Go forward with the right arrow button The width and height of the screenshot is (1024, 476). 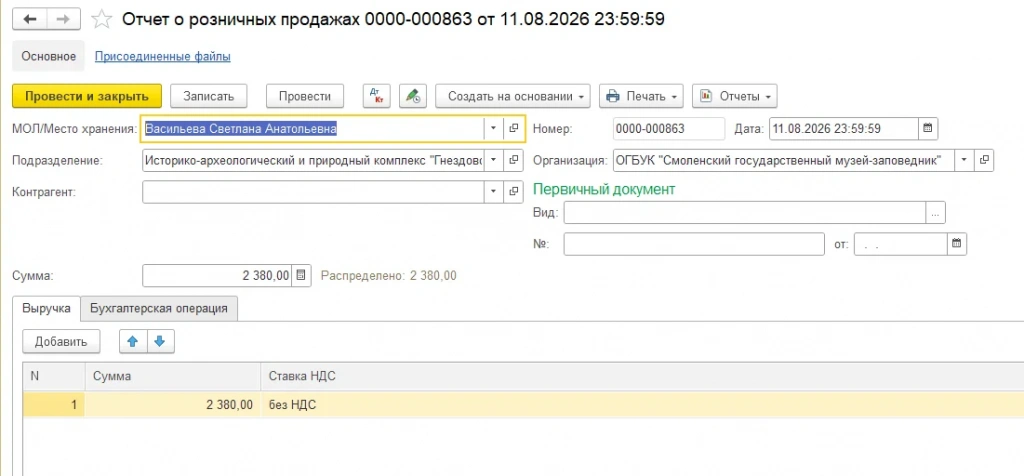pos(63,20)
